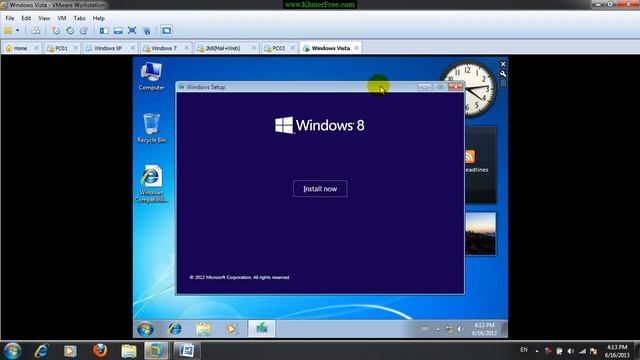
Task: Open clock gadget options wrench icon
Action: tap(503, 74)
